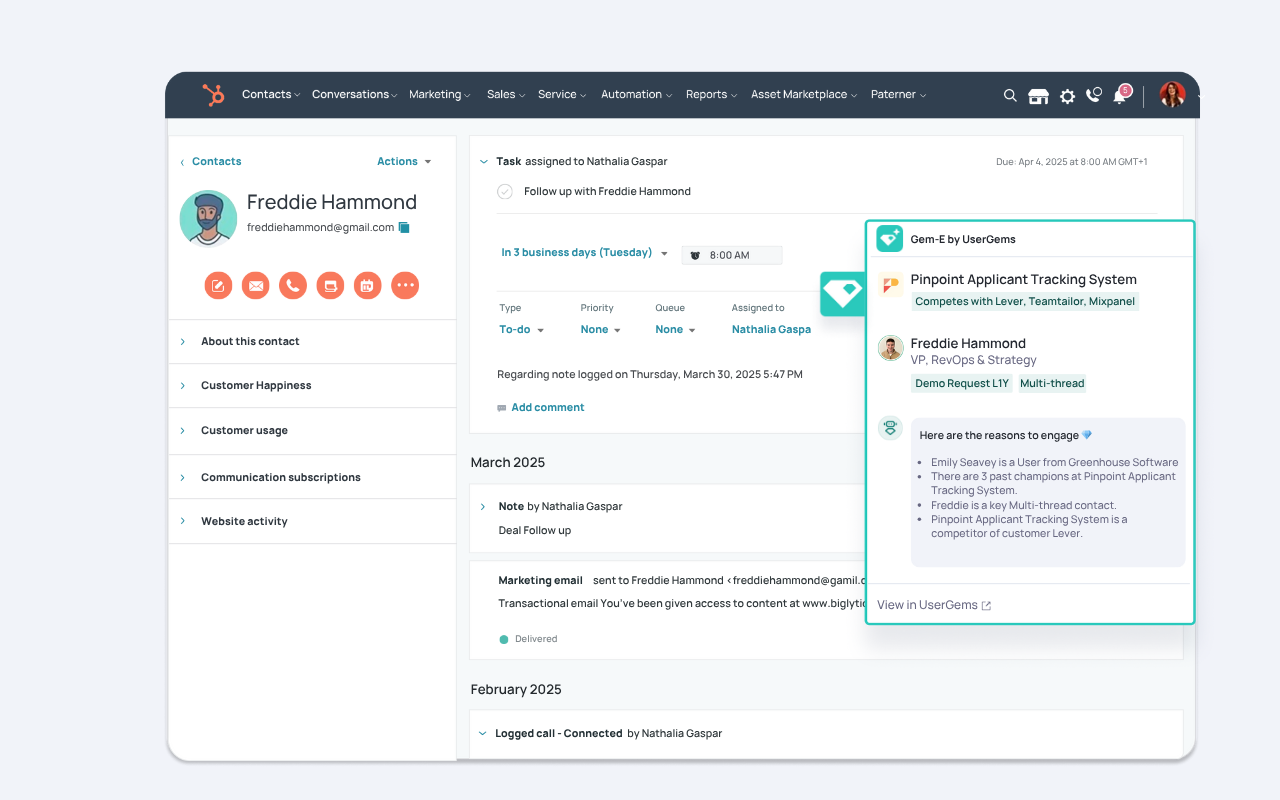
Task: Open notifications bell with 5 badge
Action: pos(1120,96)
